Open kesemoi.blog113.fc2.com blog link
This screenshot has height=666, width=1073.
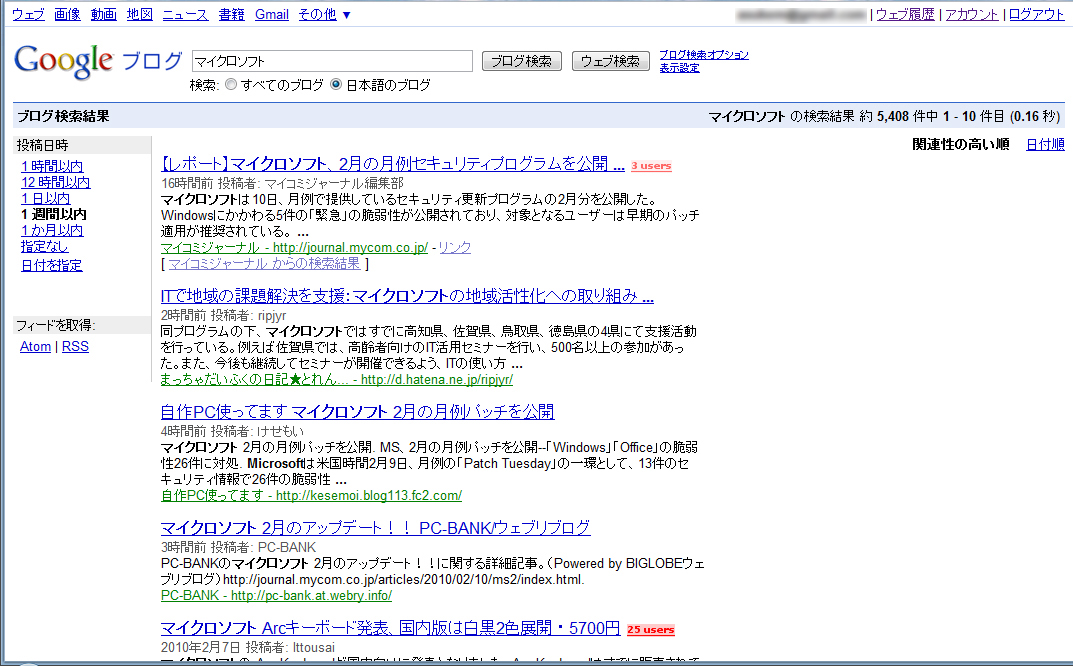(311, 495)
